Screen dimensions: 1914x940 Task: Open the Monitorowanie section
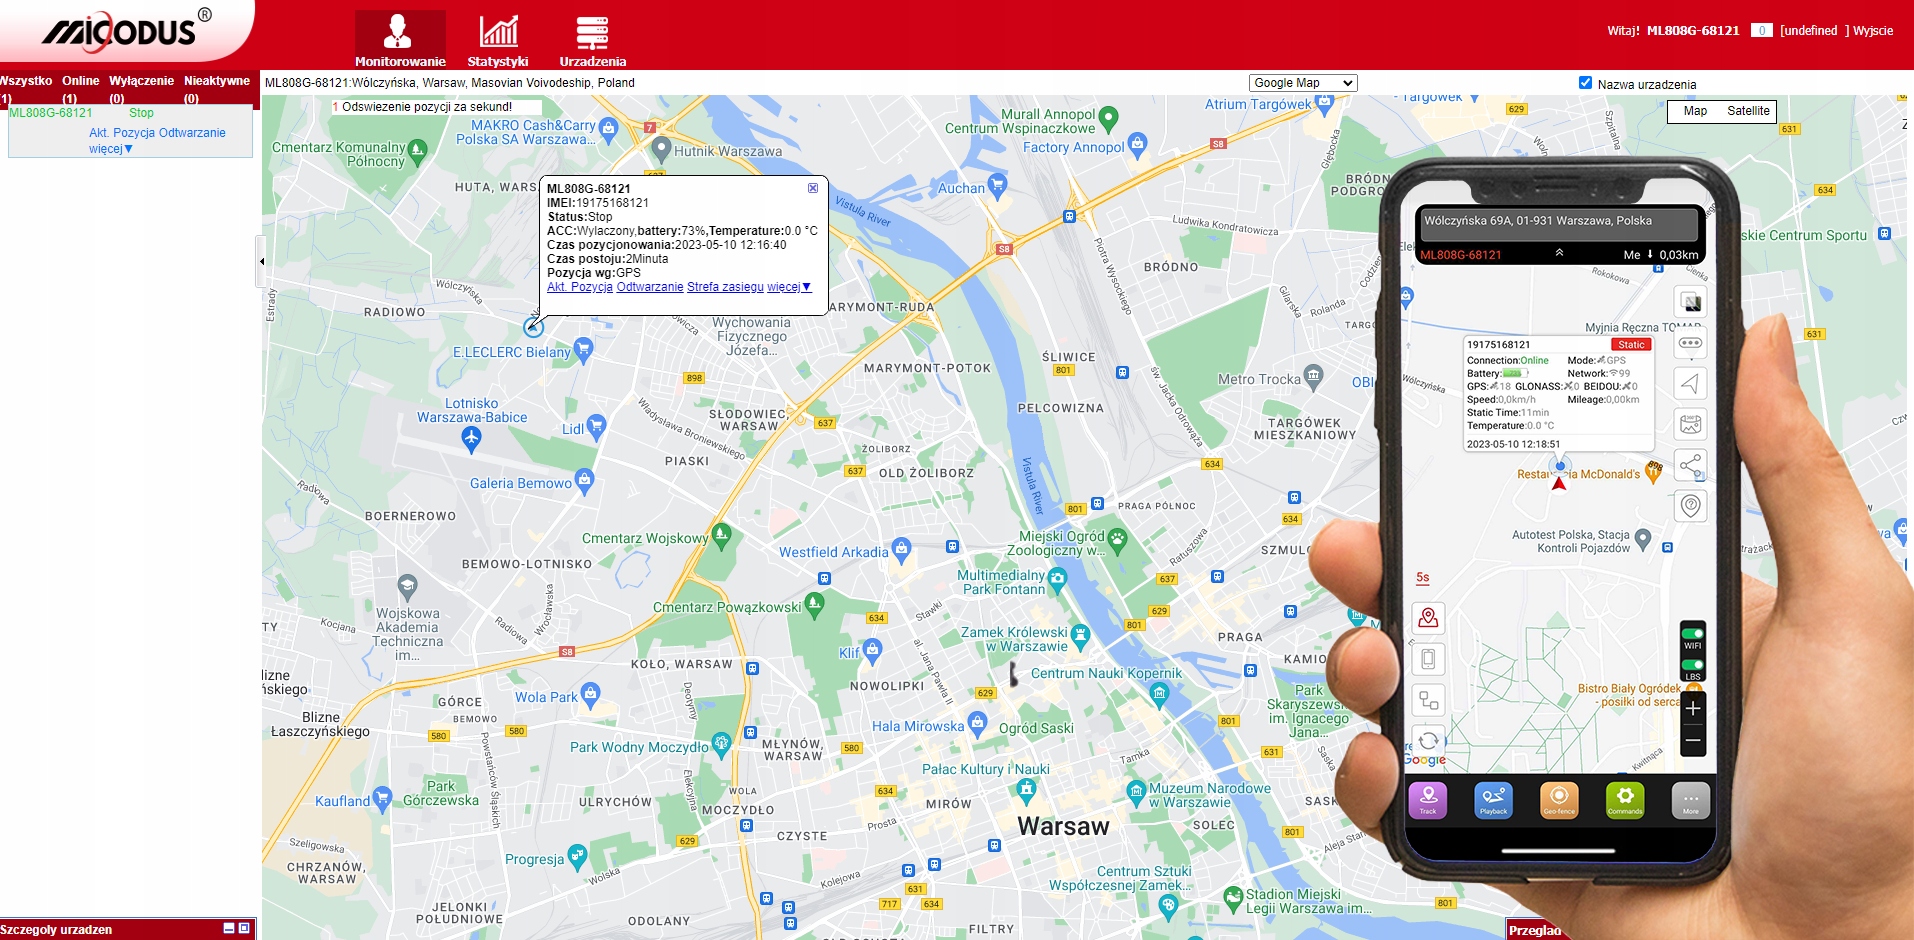click(x=400, y=40)
